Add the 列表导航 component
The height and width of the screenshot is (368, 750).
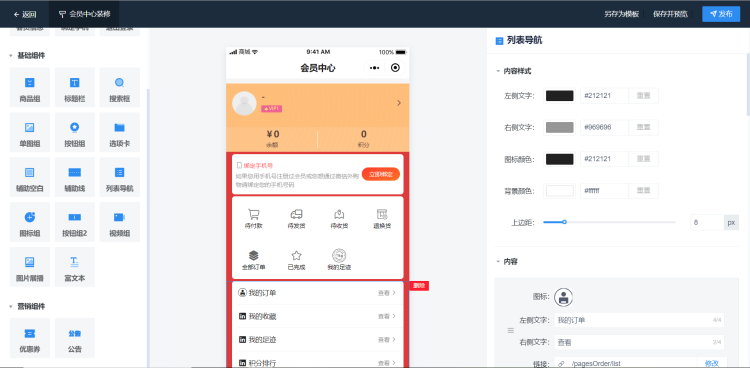[x=120, y=177]
